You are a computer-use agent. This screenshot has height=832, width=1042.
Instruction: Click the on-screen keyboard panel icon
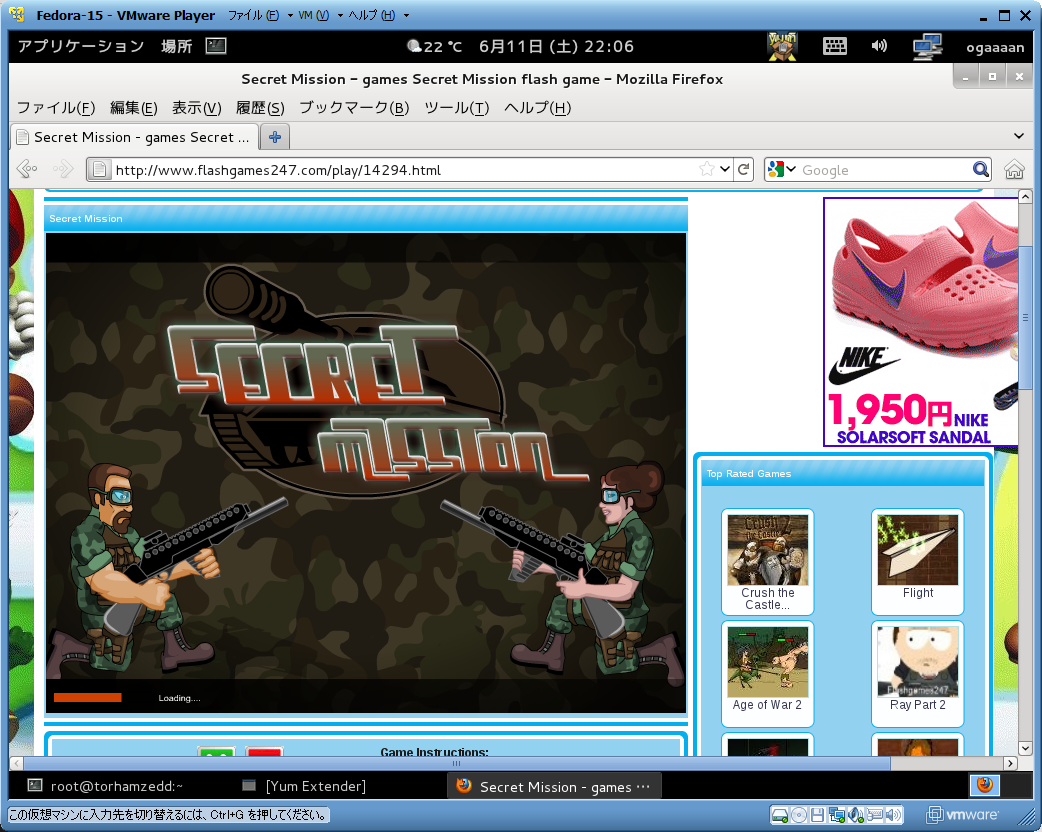coord(835,46)
